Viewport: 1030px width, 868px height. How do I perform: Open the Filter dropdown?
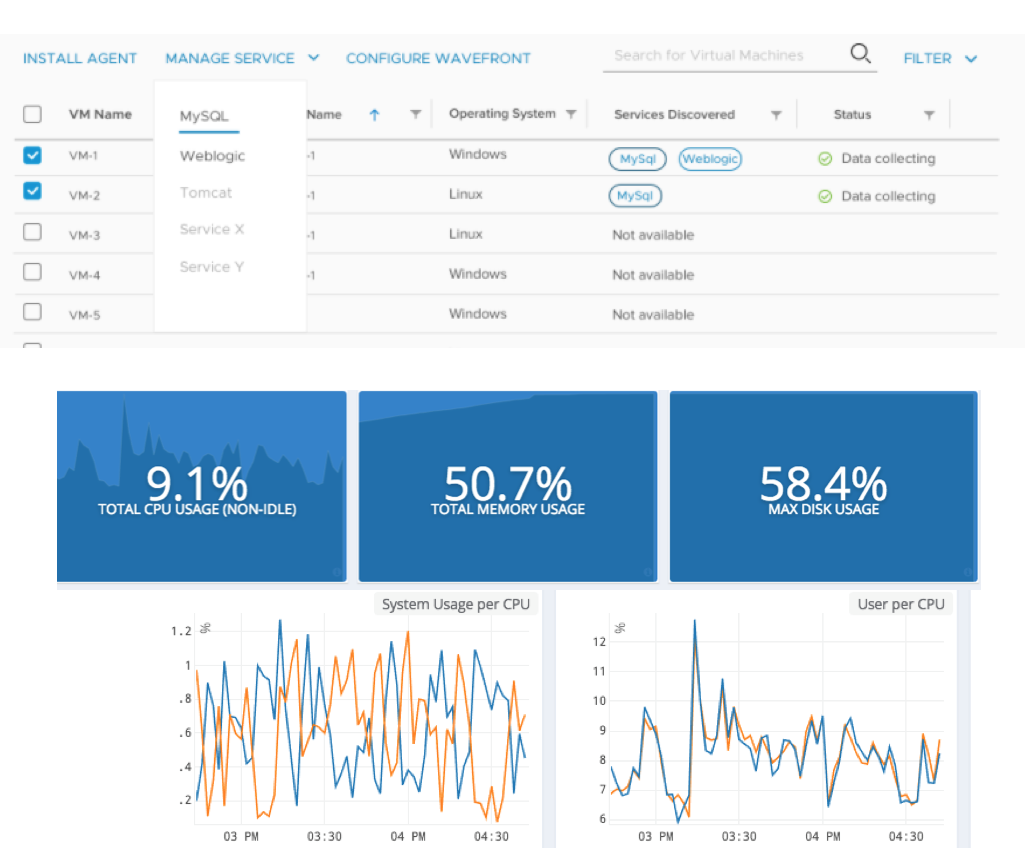pyautogui.click(x=940, y=58)
